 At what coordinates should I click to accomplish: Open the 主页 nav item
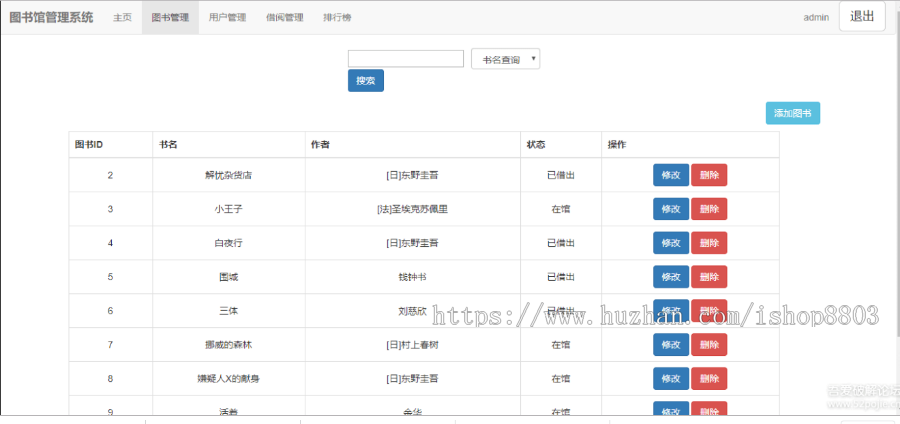(x=122, y=17)
